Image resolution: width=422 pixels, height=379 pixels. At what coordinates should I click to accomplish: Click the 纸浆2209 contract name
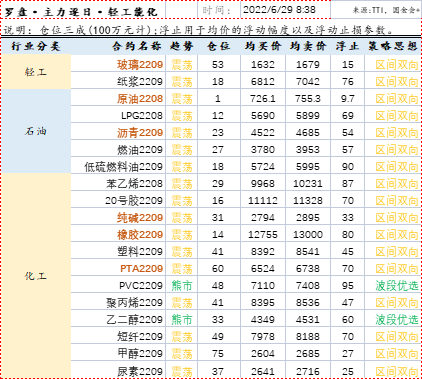[x=140, y=82]
